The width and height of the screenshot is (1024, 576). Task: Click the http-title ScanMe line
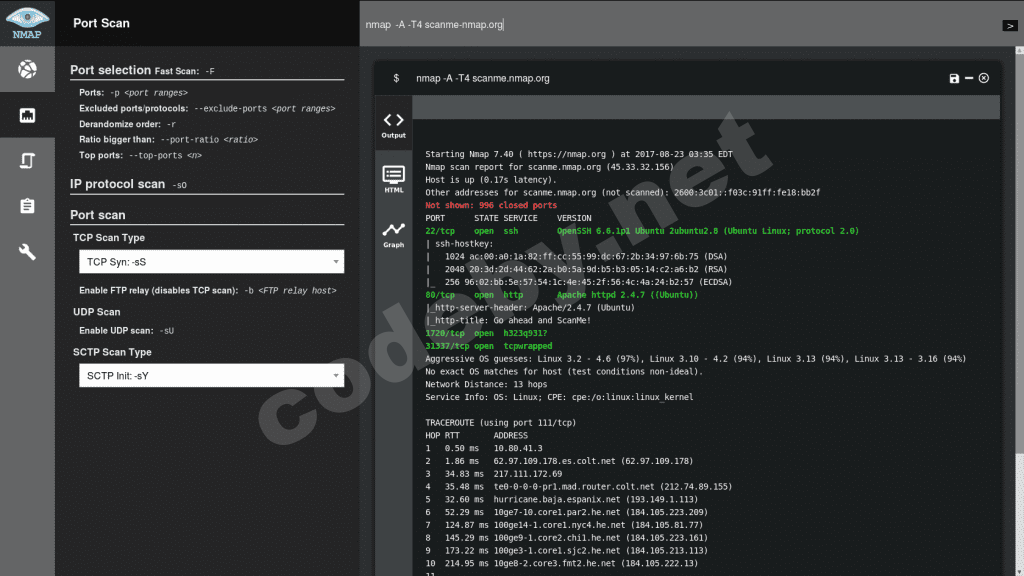click(x=508, y=321)
